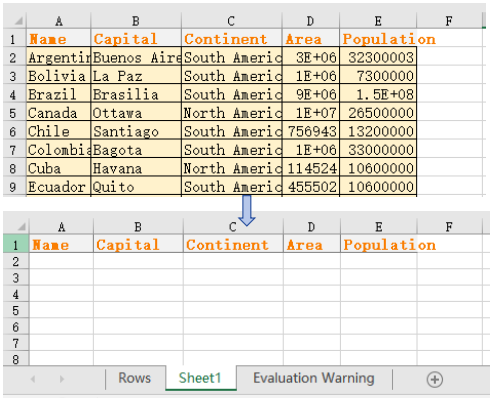Select row 1 header in bottom spreadsheet
494x398 pixels.
[x=16, y=244]
